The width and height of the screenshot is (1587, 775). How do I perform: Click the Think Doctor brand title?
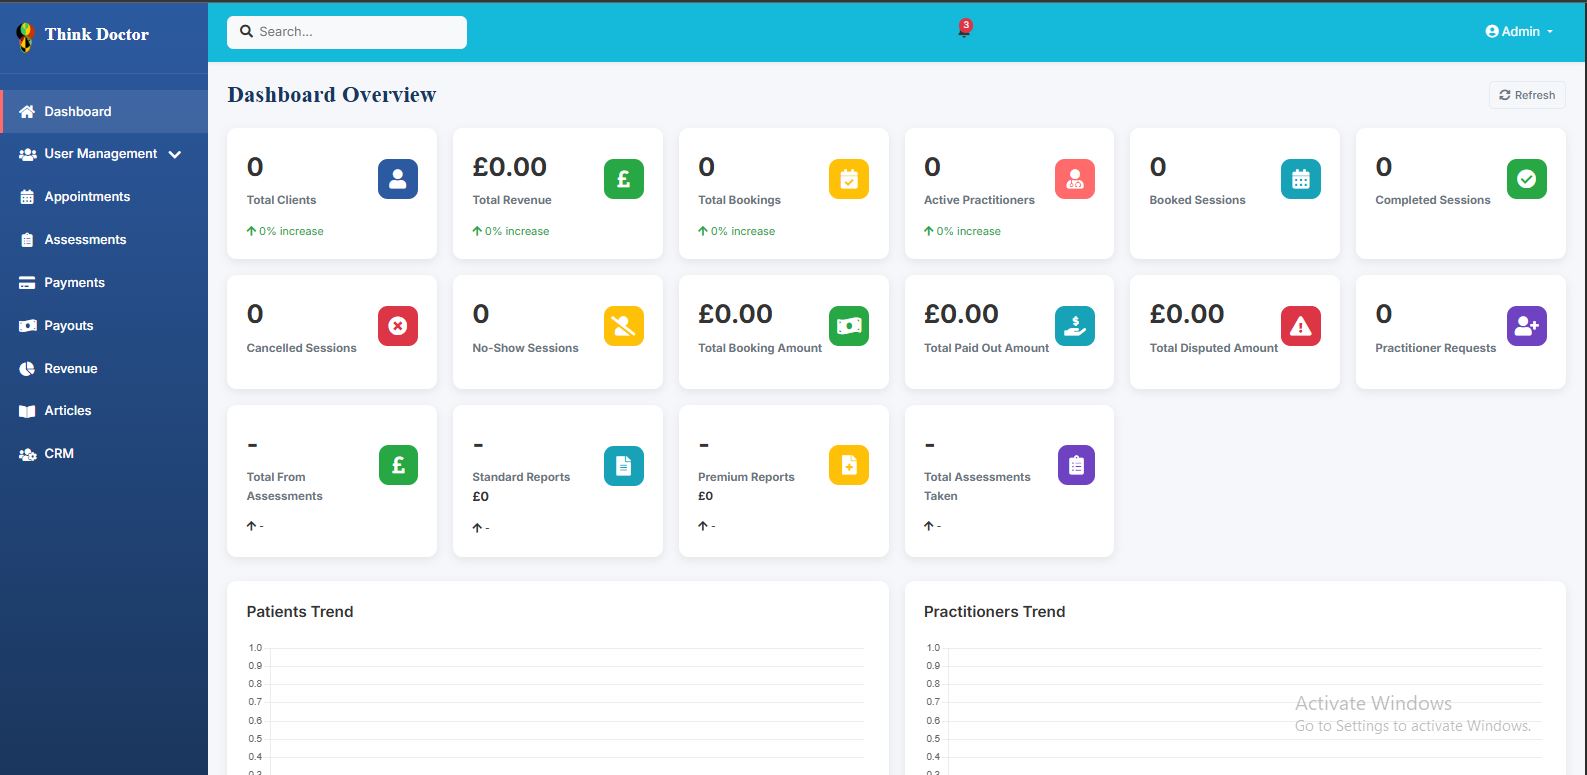[96, 34]
